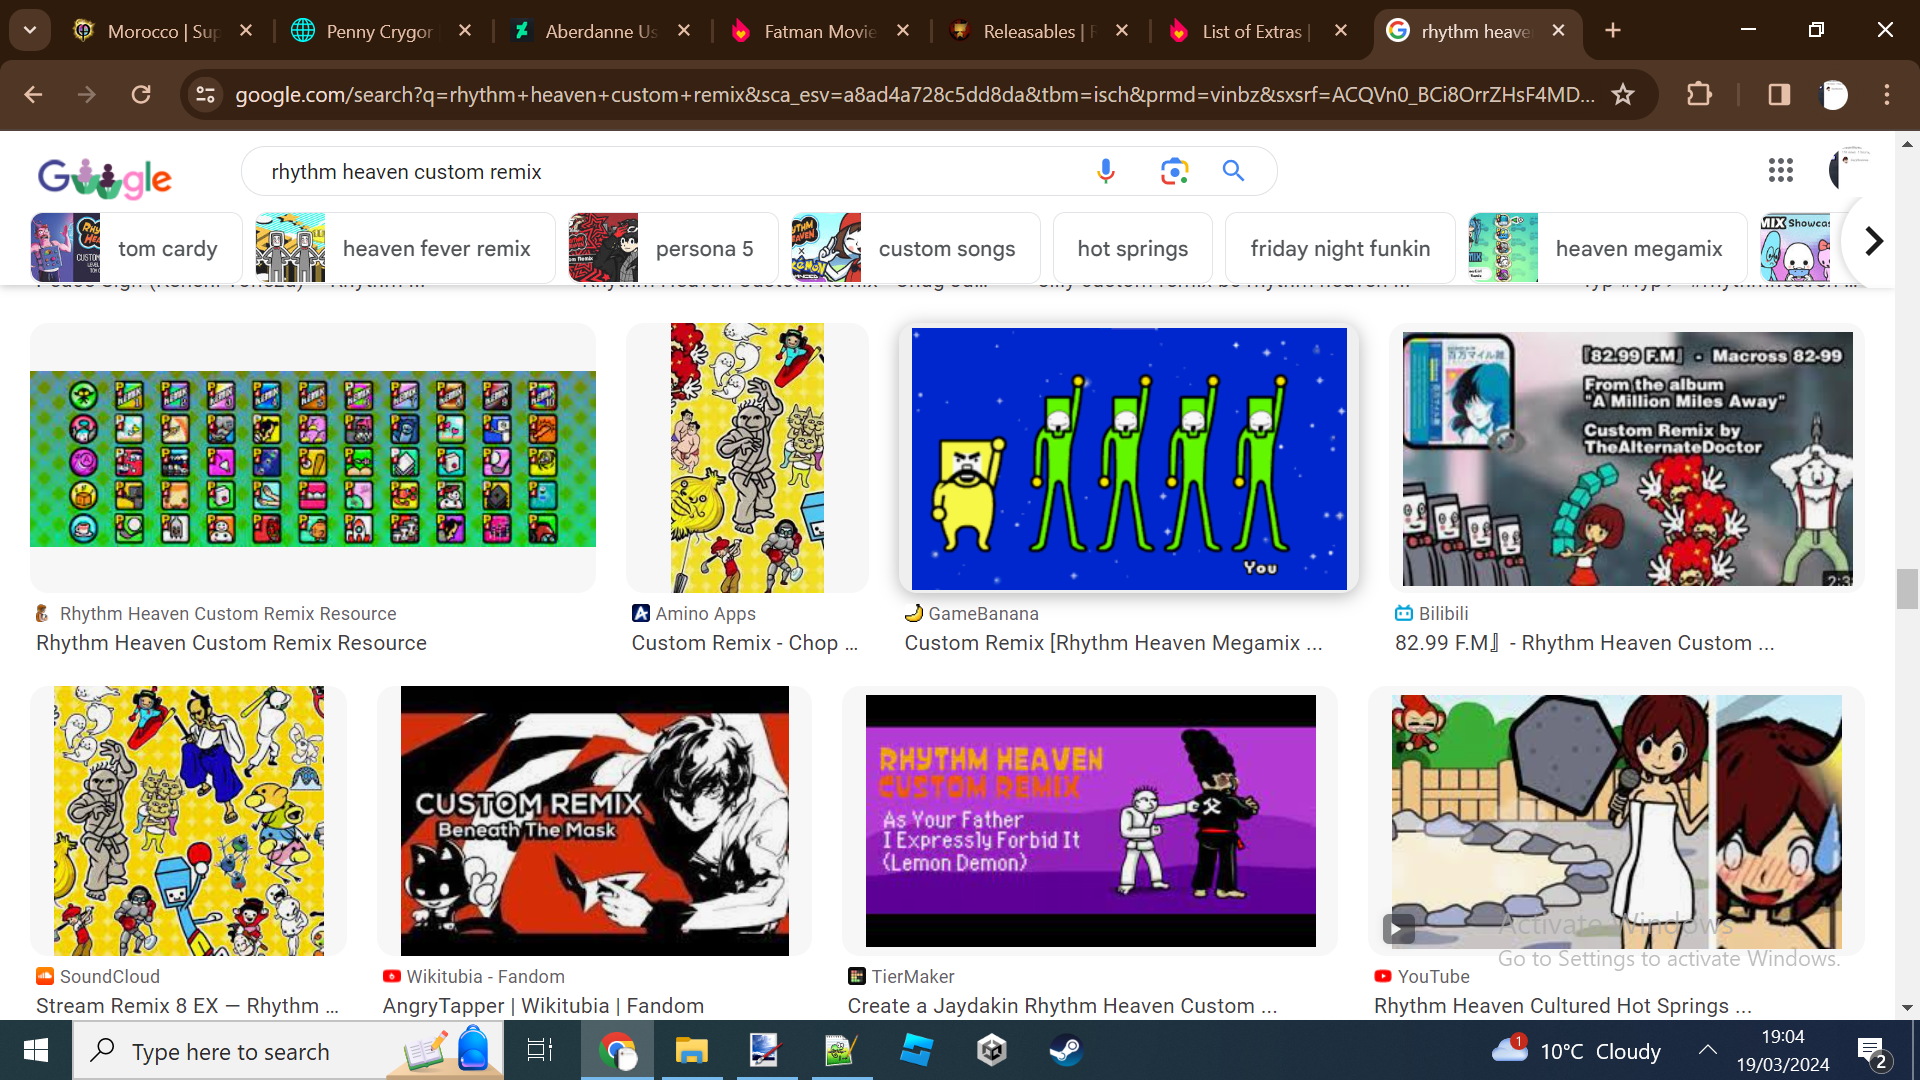Bookmark this page with star icon
Image resolution: width=1920 pixels, height=1080 pixels.
(x=1623, y=95)
